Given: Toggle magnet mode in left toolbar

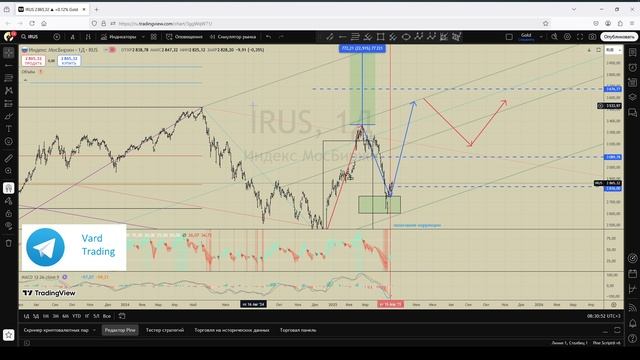Looking at the screenshot, I should coord(9,188).
